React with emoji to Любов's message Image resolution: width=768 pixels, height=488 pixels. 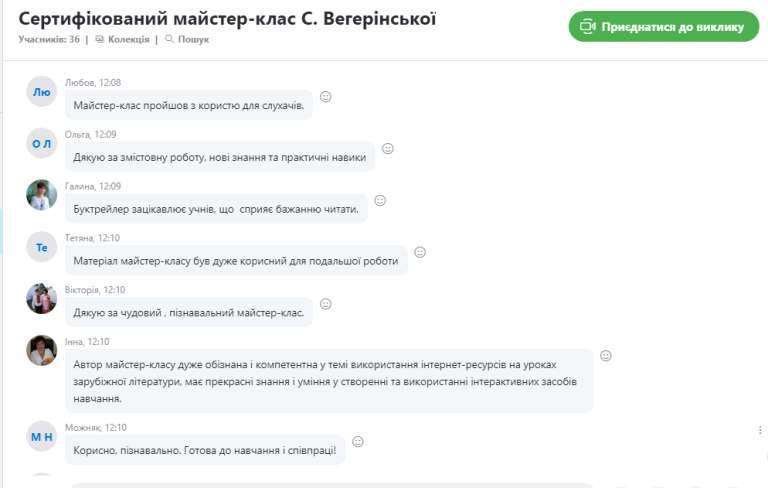point(326,97)
